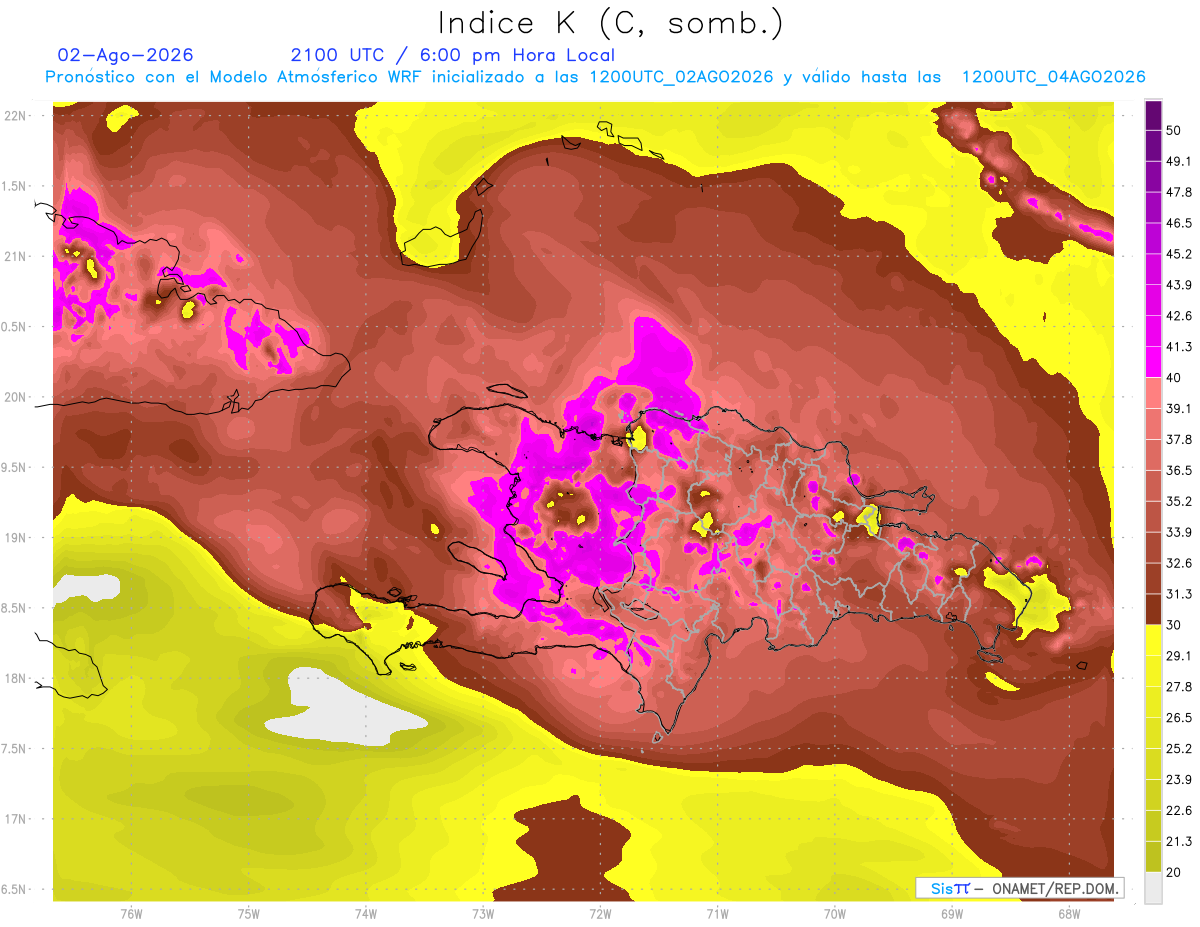Image resolution: width=1200 pixels, height=927 pixels.
Task: Click the colorbar value 25.2
Action: point(1178,748)
